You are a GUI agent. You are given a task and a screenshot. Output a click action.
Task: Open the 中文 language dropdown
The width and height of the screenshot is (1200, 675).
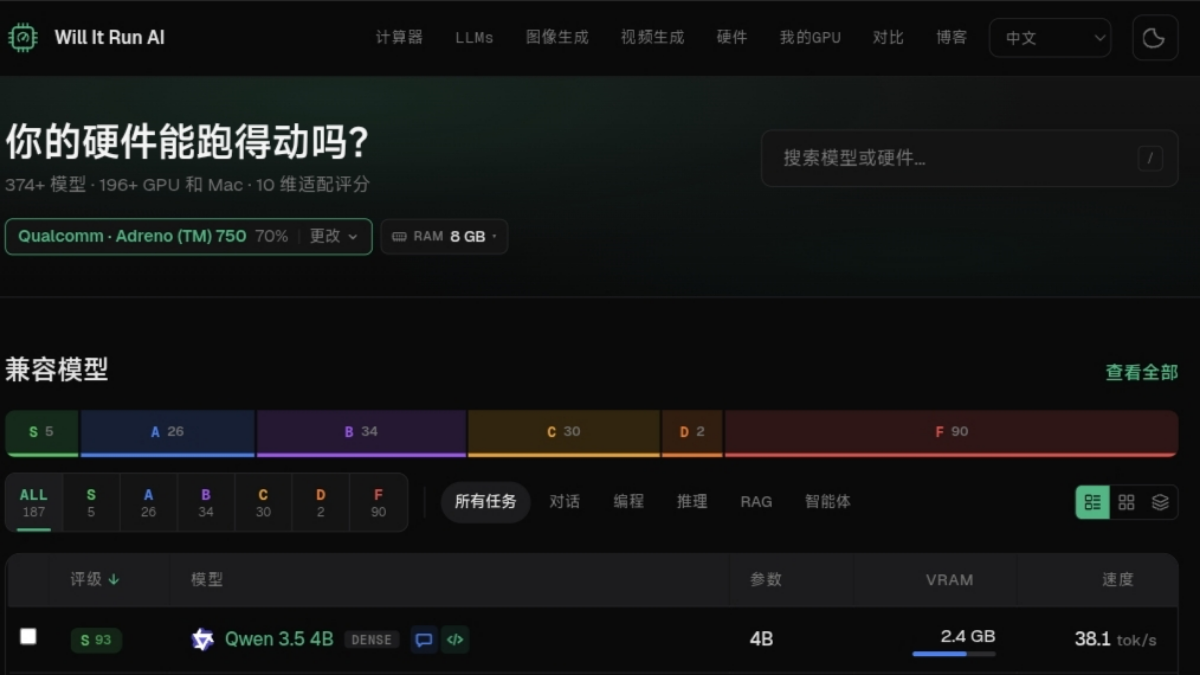1050,38
